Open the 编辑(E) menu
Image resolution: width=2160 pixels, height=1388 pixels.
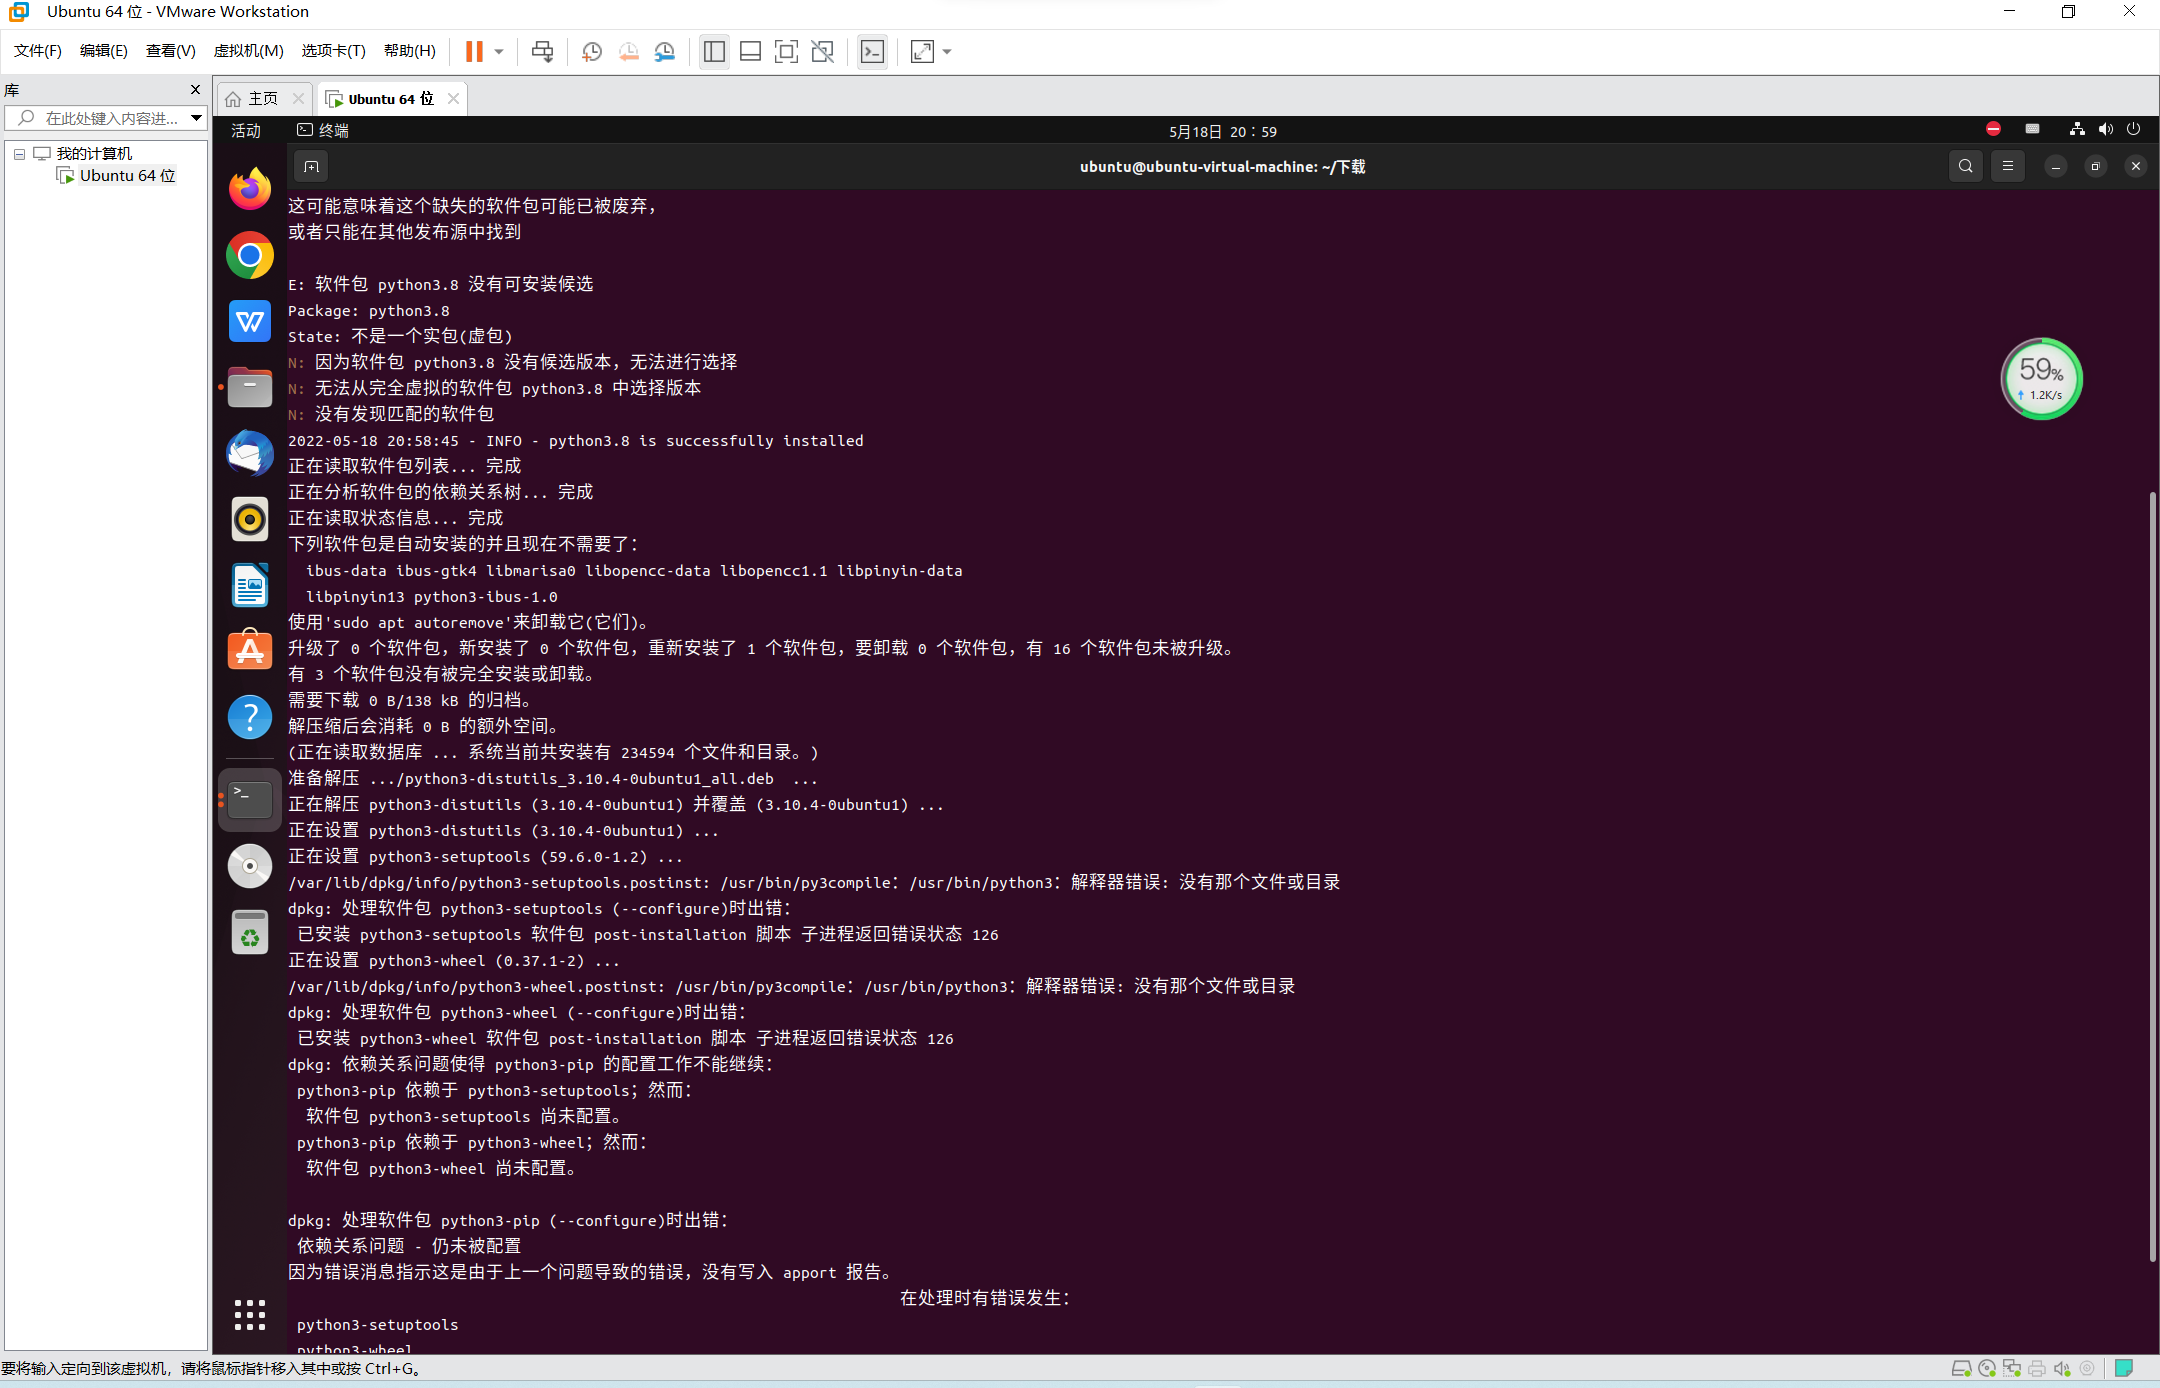[104, 51]
